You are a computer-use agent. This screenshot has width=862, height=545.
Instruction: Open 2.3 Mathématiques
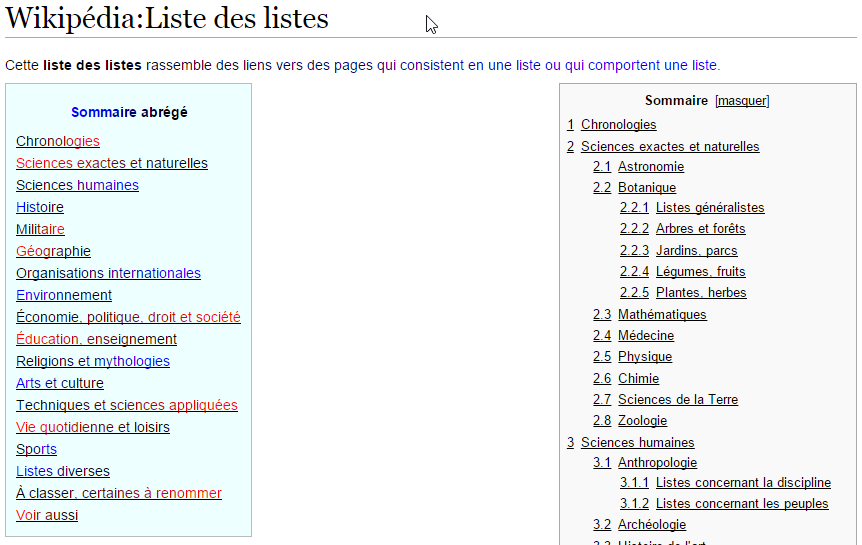point(650,315)
